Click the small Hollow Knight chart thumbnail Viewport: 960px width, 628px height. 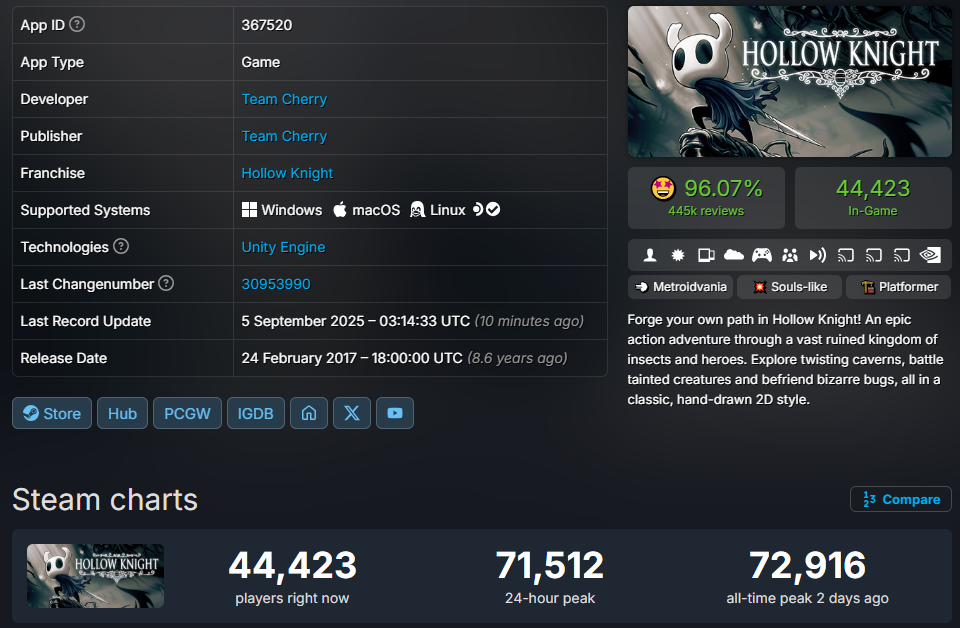coord(96,576)
